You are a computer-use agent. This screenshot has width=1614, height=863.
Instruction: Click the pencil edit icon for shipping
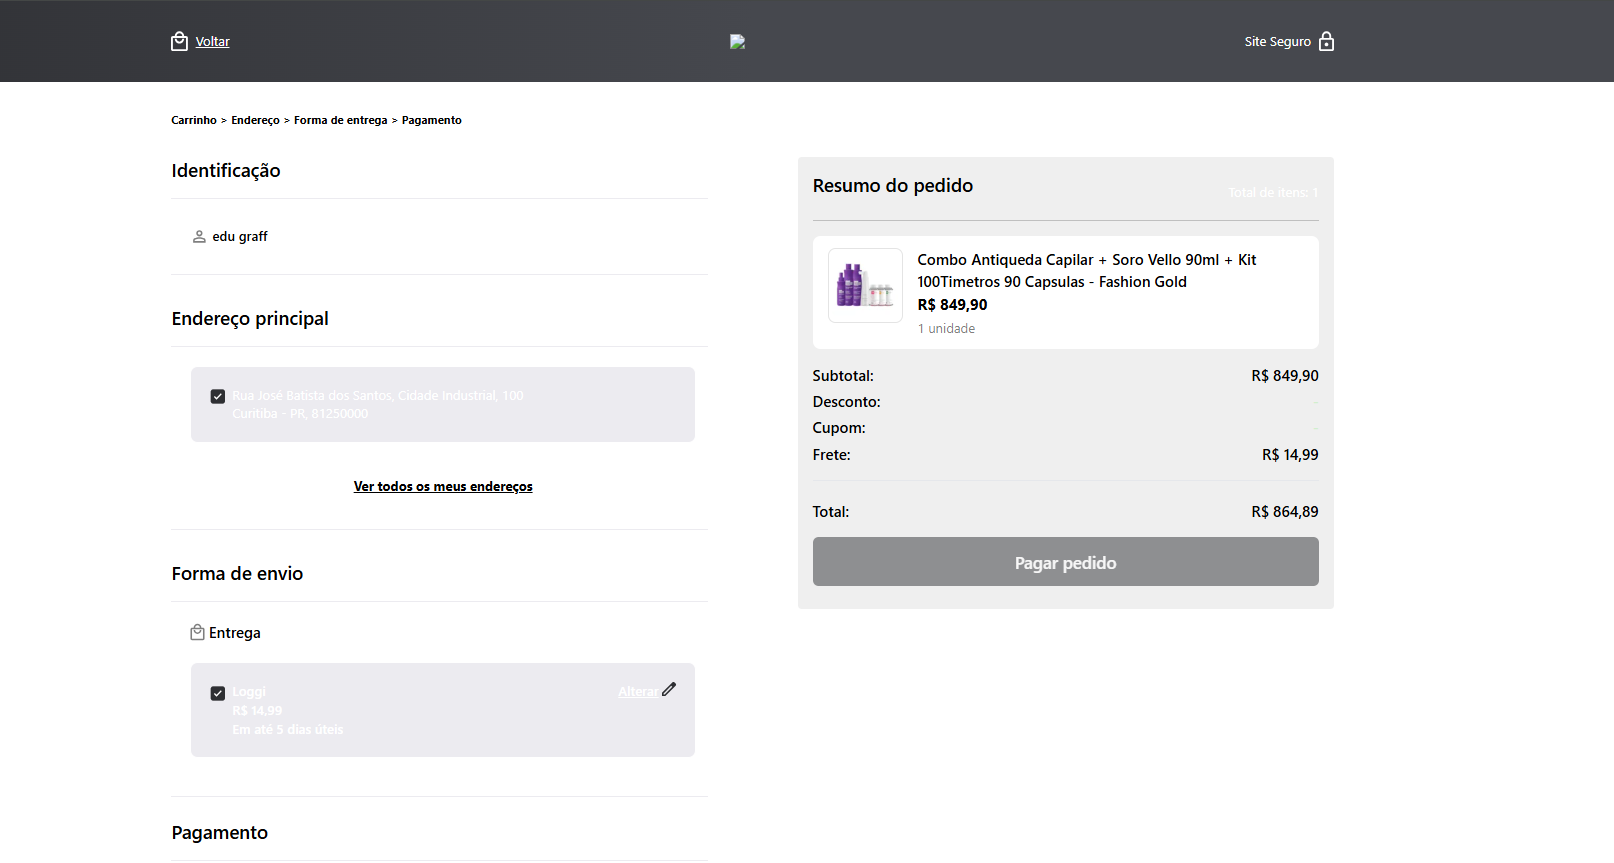click(669, 689)
